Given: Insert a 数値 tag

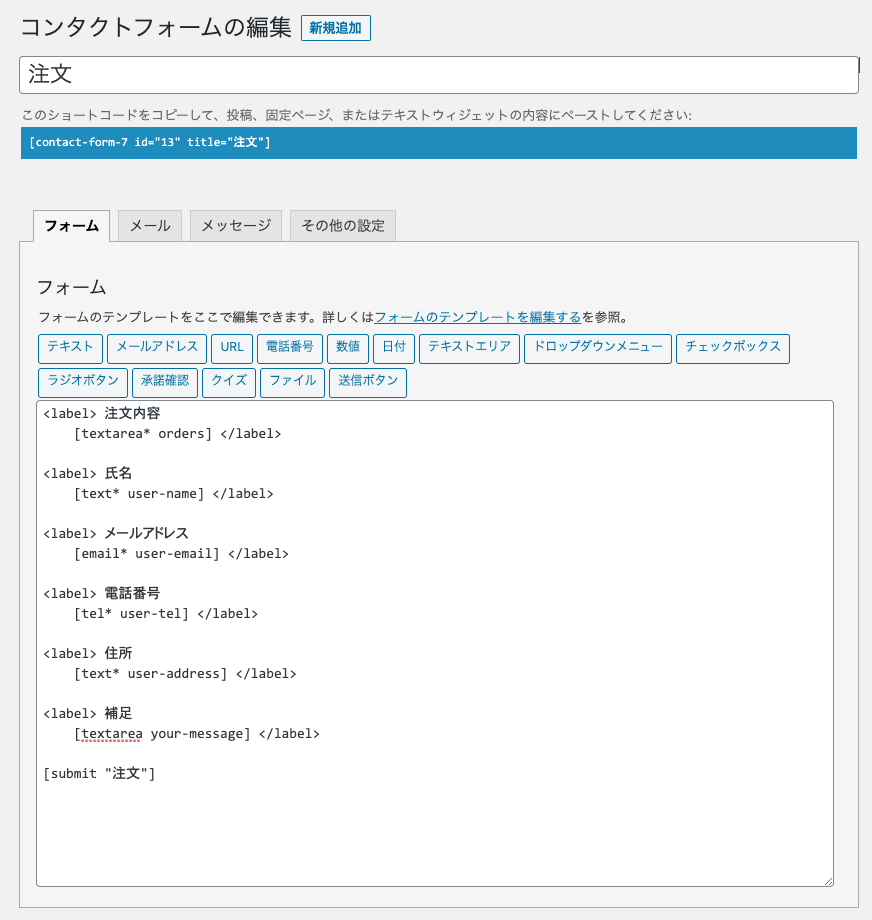Looking at the screenshot, I should (348, 349).
